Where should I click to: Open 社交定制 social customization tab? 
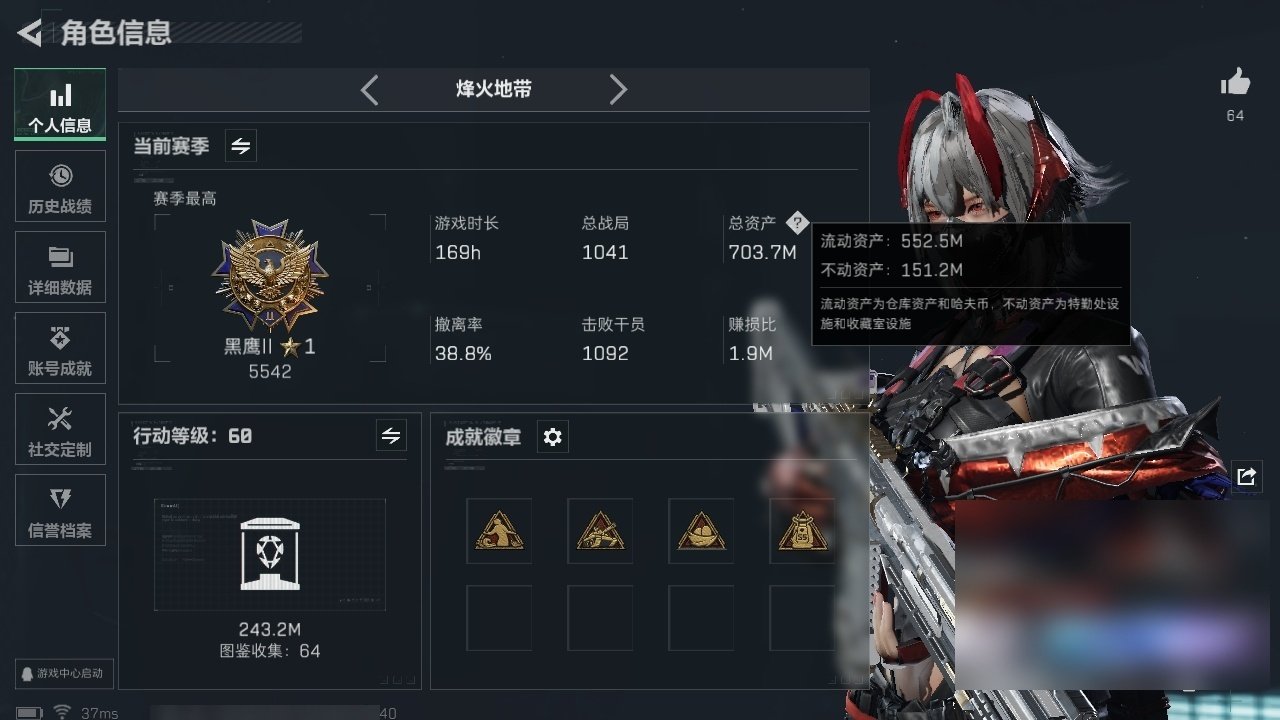tap(60, 429)
